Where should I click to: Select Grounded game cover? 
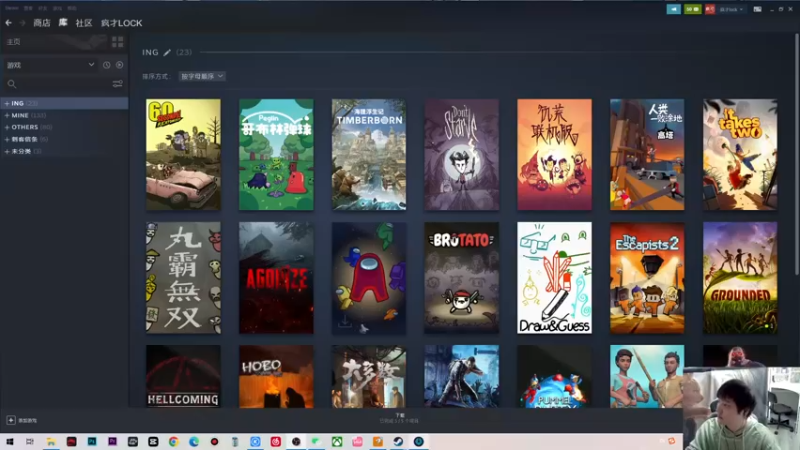(x=740, y=278)
